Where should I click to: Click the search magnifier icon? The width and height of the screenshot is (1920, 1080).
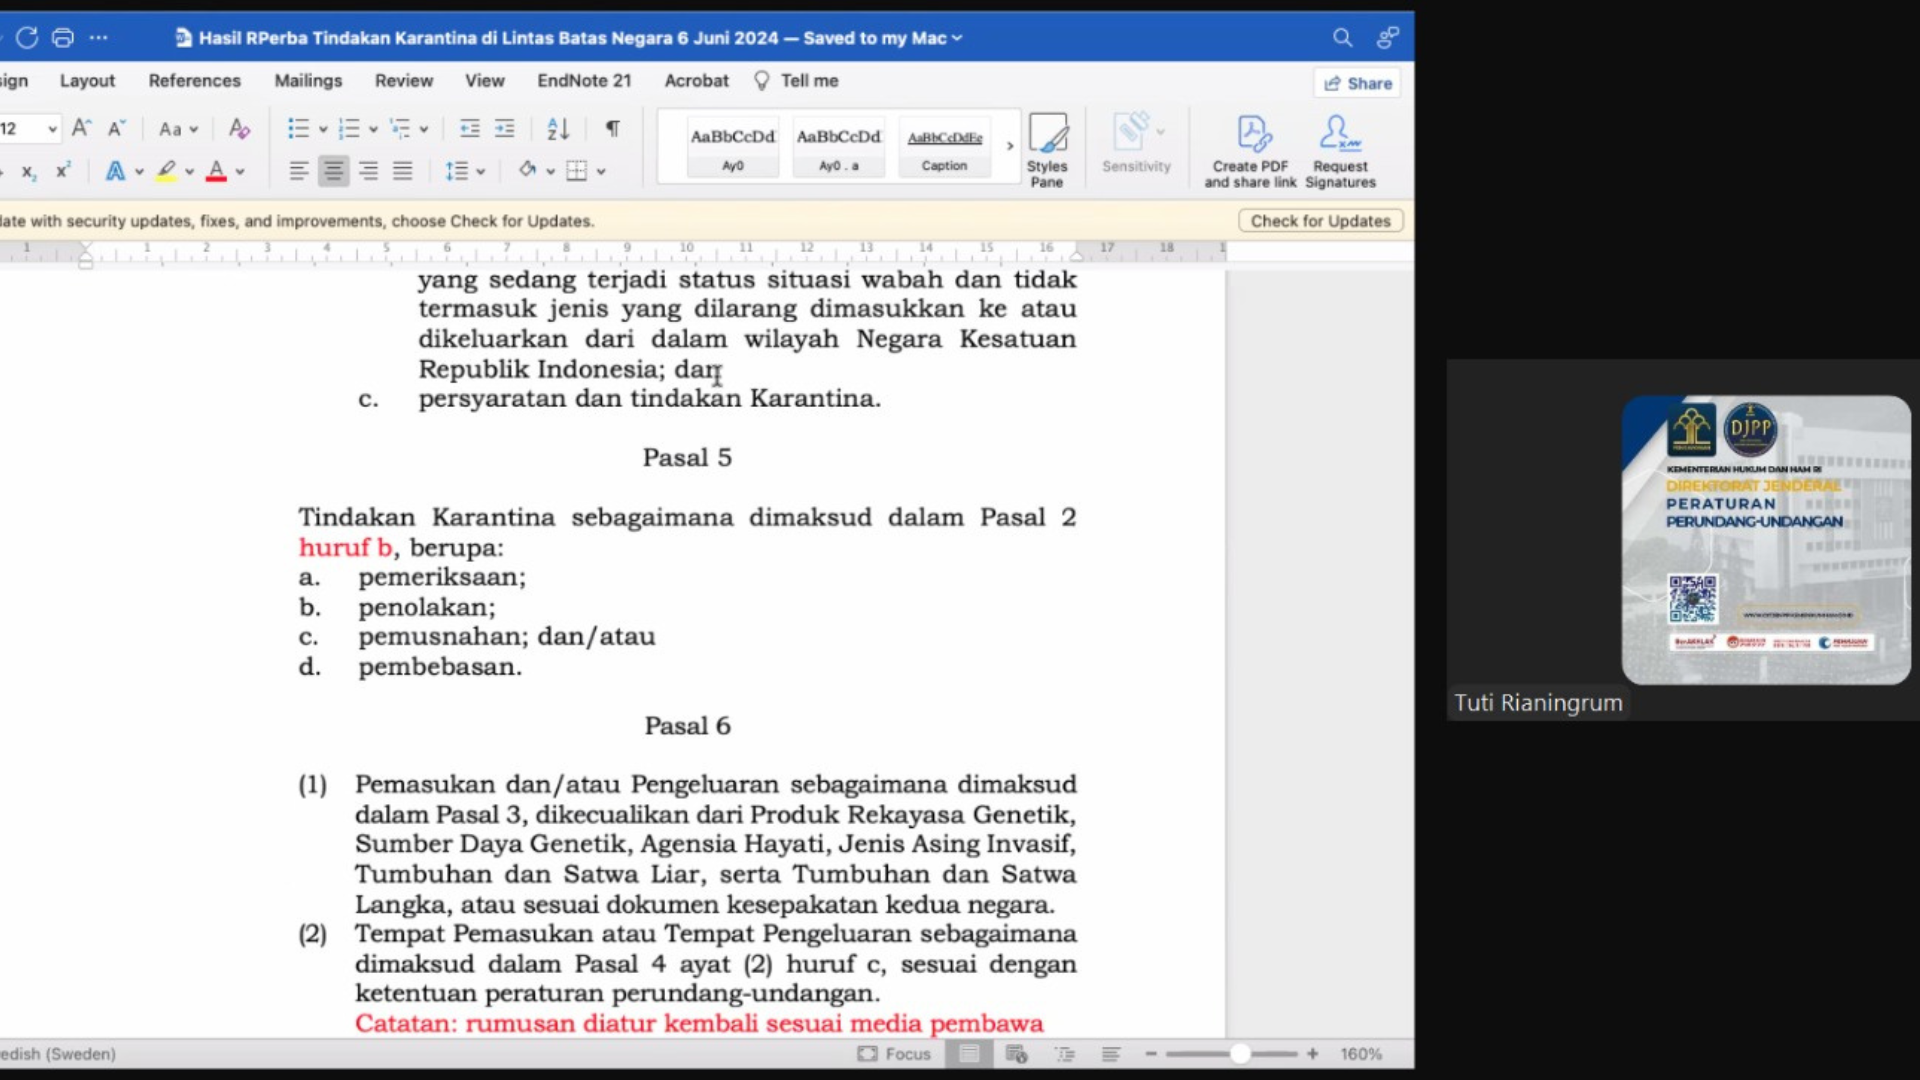point(1342,38)
